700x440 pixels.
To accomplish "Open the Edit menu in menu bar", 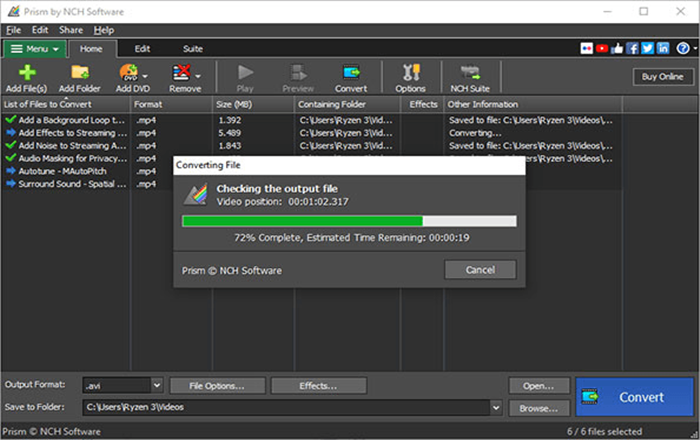I will pos(40,30).
